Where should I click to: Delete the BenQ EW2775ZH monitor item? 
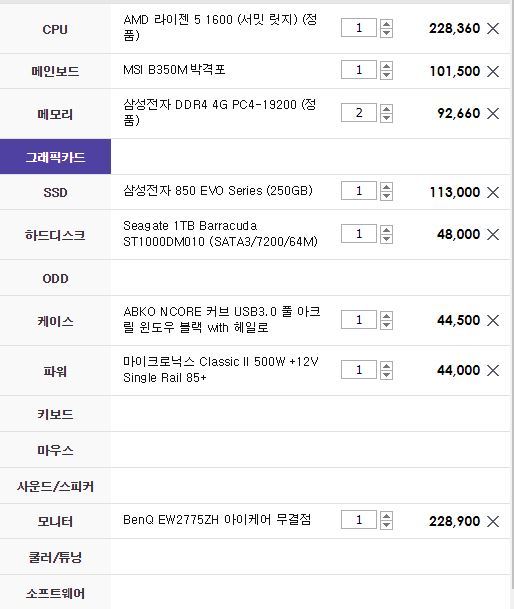493,521
